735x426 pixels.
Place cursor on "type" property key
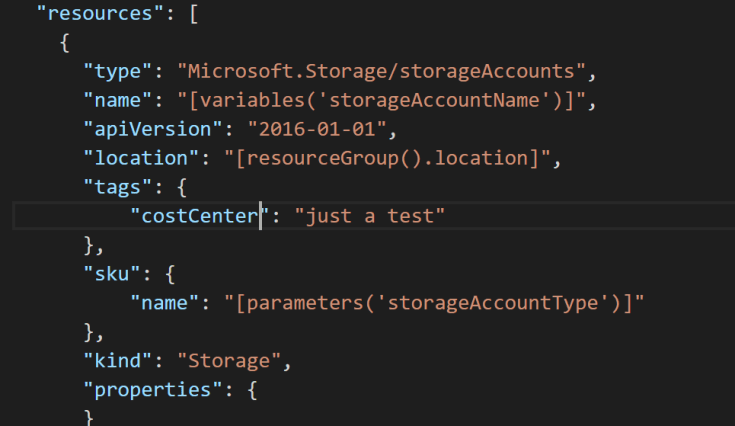click(120, 71)
